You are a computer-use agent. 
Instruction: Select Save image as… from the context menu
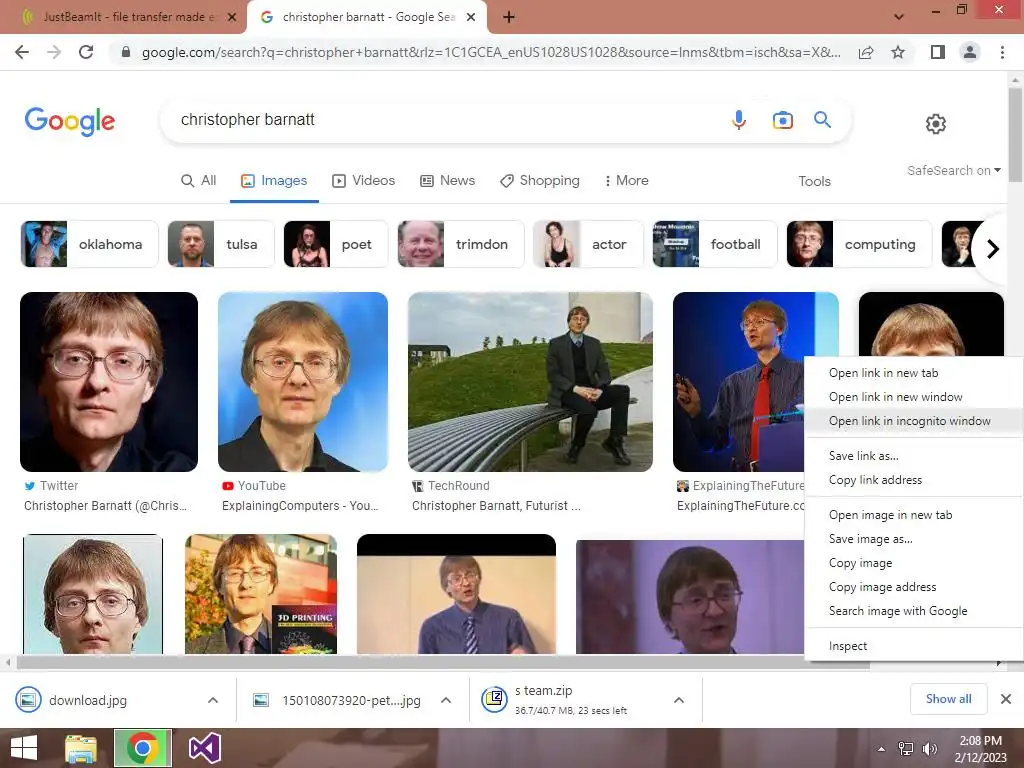[x=871, y=539]
